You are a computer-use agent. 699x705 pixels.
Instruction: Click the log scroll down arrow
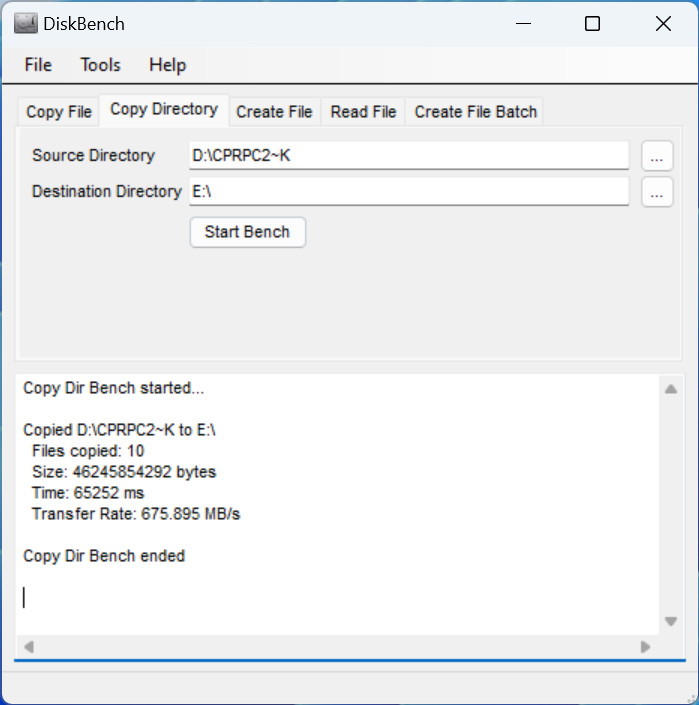tap(671, 621)
